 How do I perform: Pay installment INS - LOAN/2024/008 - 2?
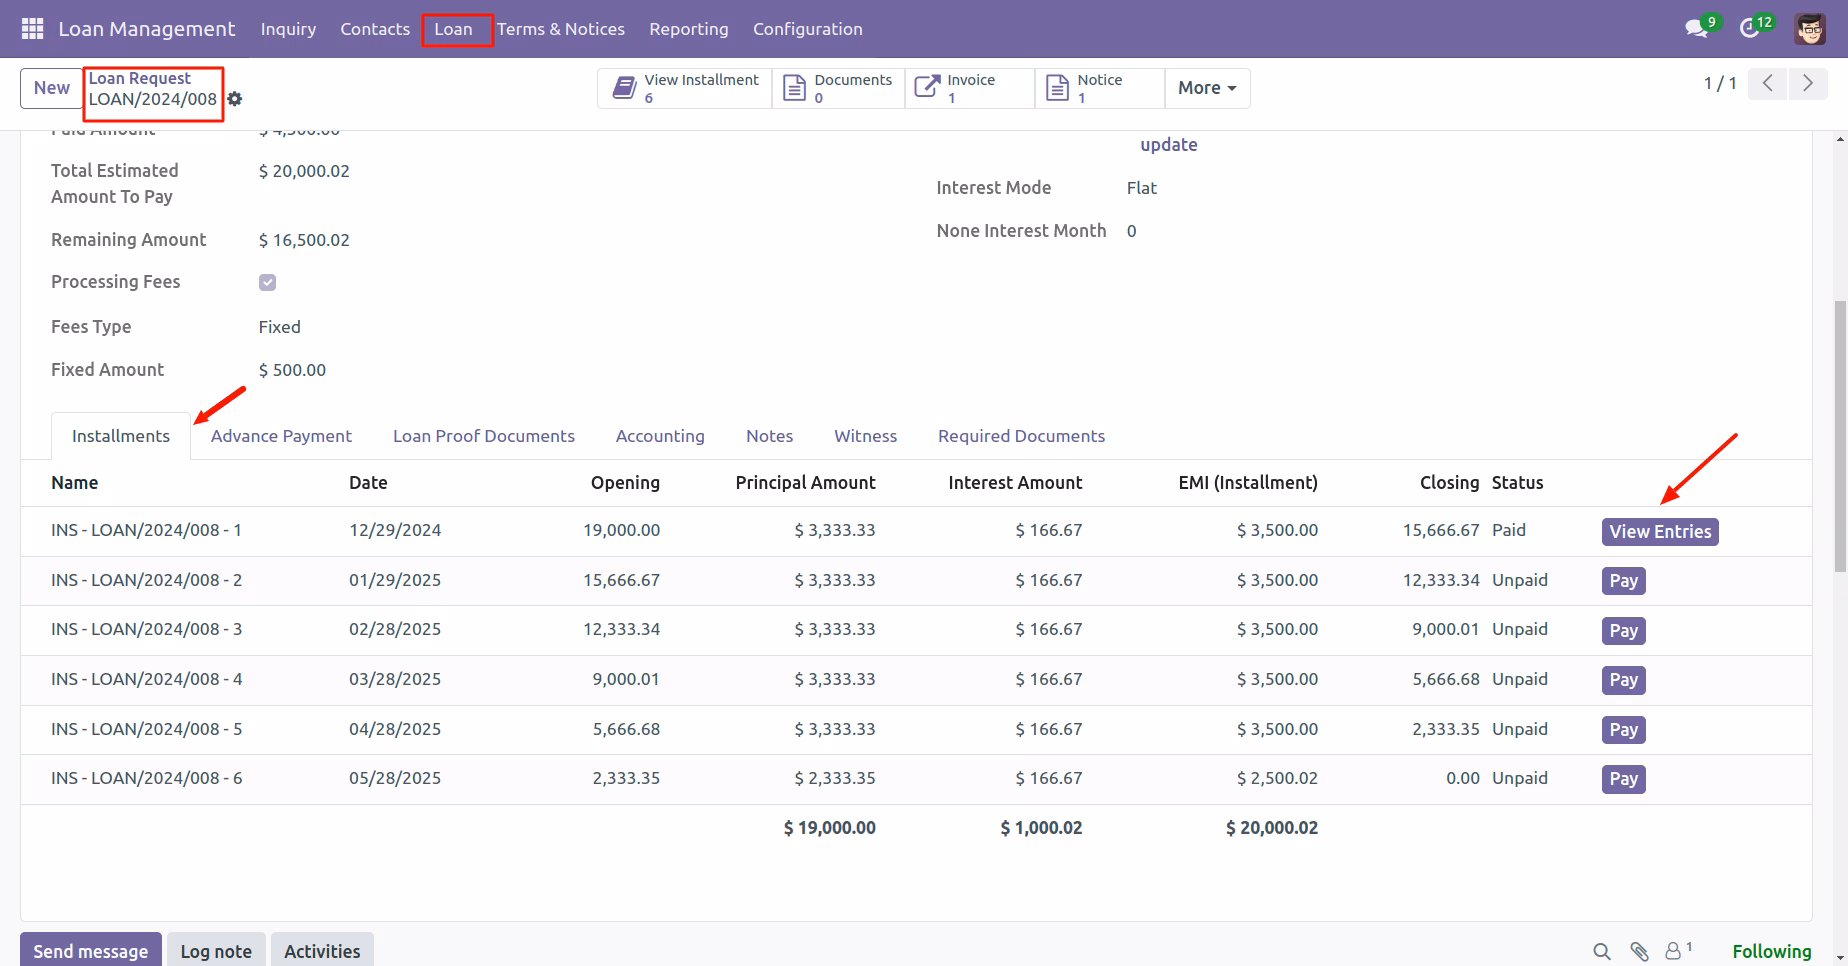[1623, 581]
